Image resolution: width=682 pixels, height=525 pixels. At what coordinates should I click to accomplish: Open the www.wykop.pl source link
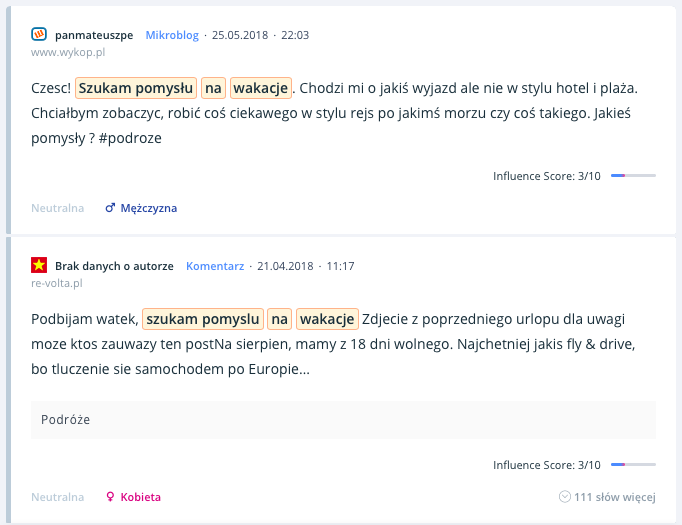(68, 51)
